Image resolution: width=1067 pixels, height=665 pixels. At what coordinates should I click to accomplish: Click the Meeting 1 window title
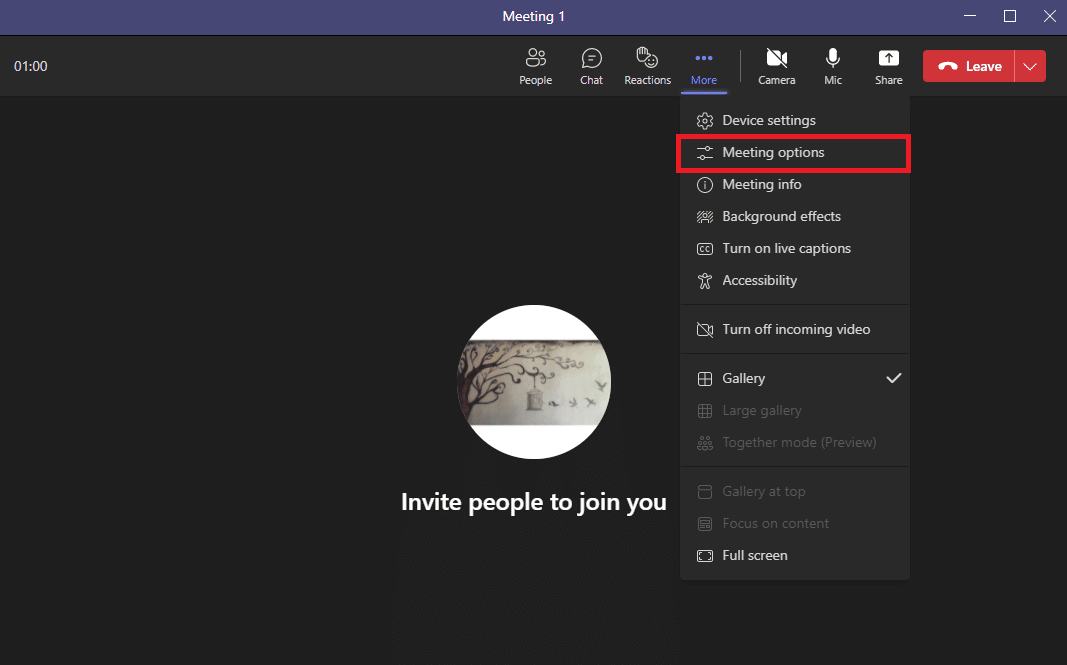pyautogui.click(x=534, y=16)
